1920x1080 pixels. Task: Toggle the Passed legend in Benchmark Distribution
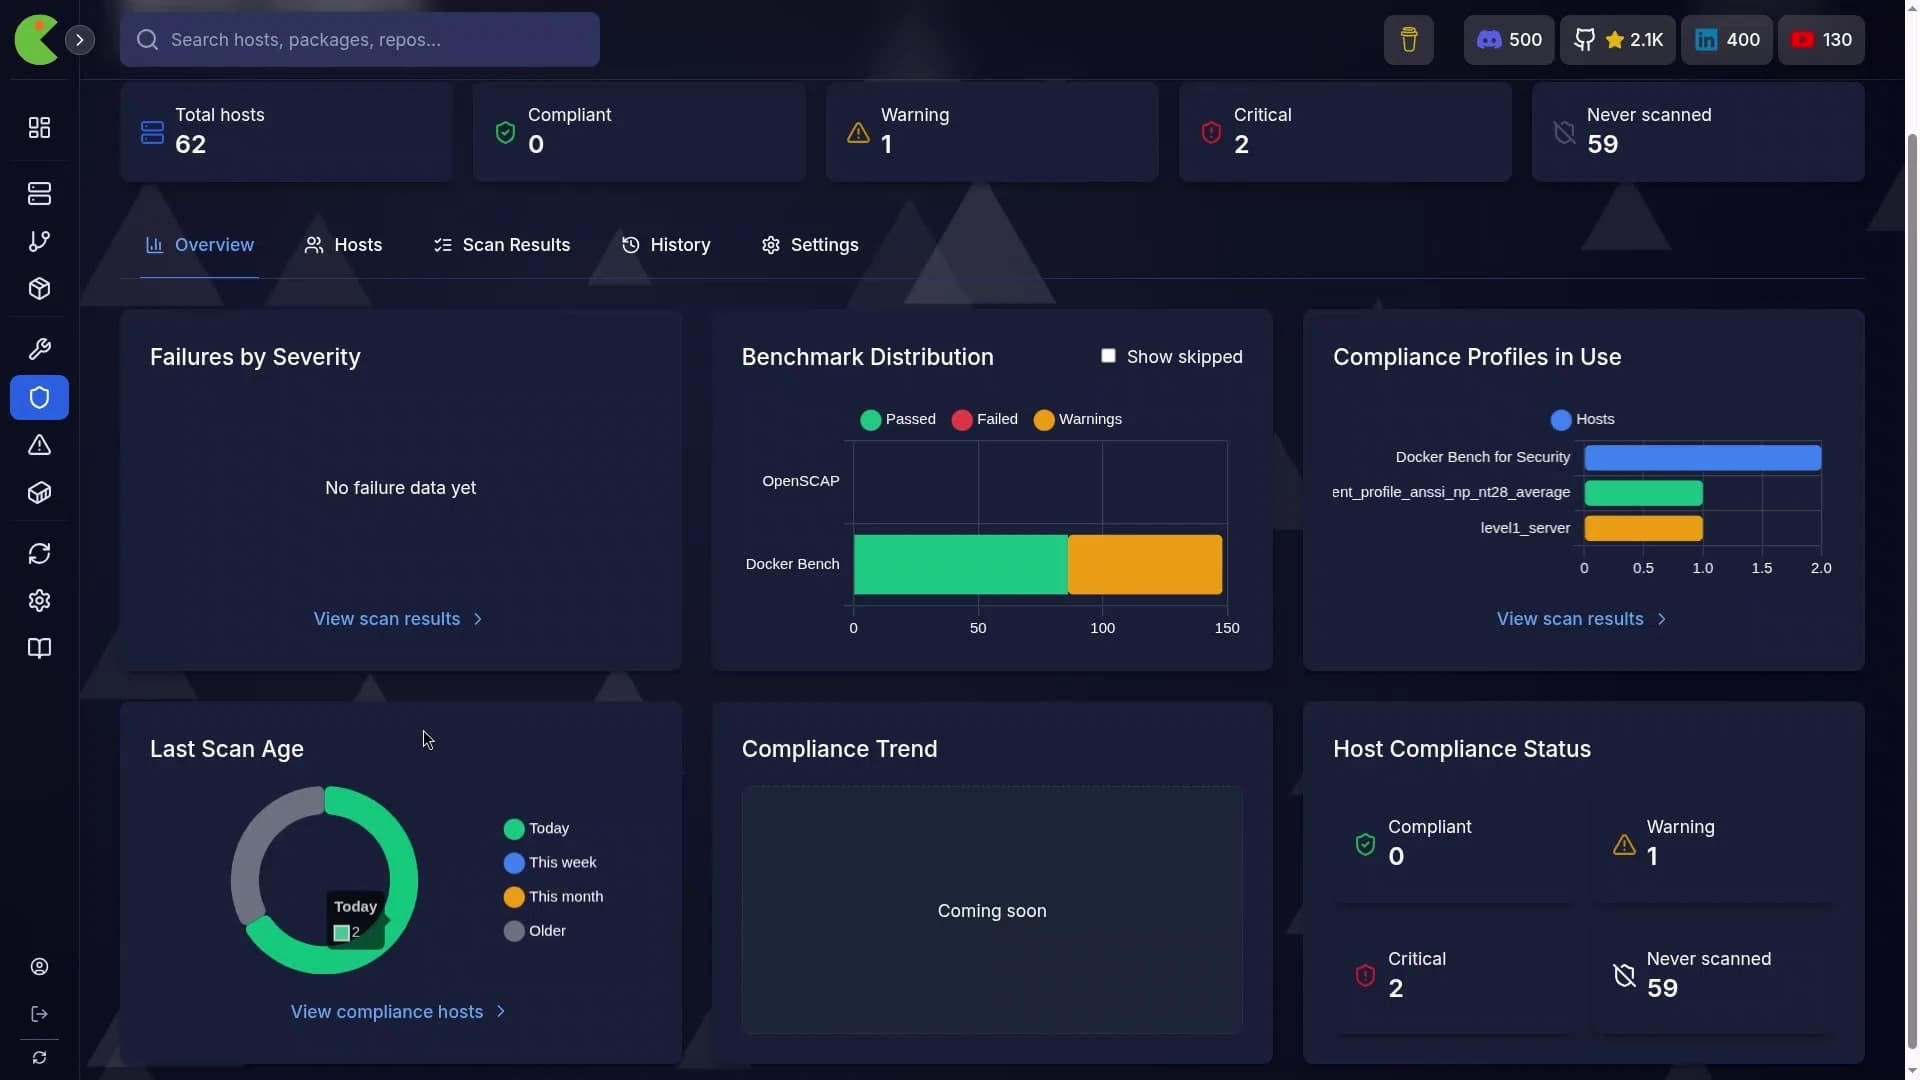[x=898, y=420]
